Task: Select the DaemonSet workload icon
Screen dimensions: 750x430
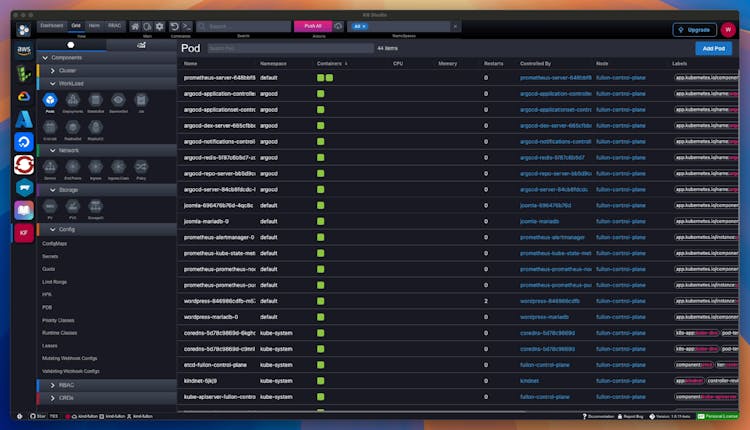Action: [x=118, y=102]
